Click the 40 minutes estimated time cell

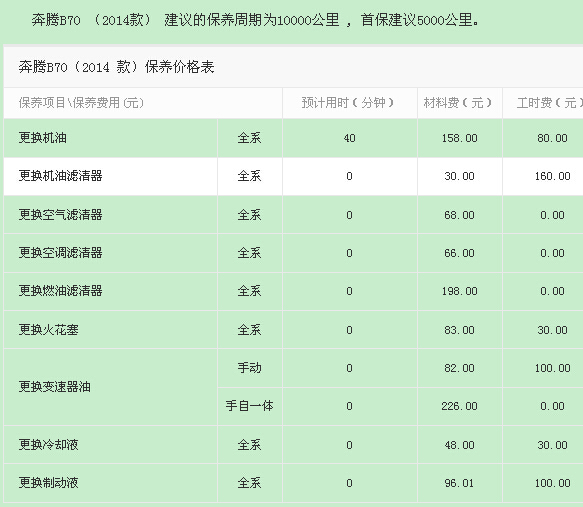click(350, 138)
